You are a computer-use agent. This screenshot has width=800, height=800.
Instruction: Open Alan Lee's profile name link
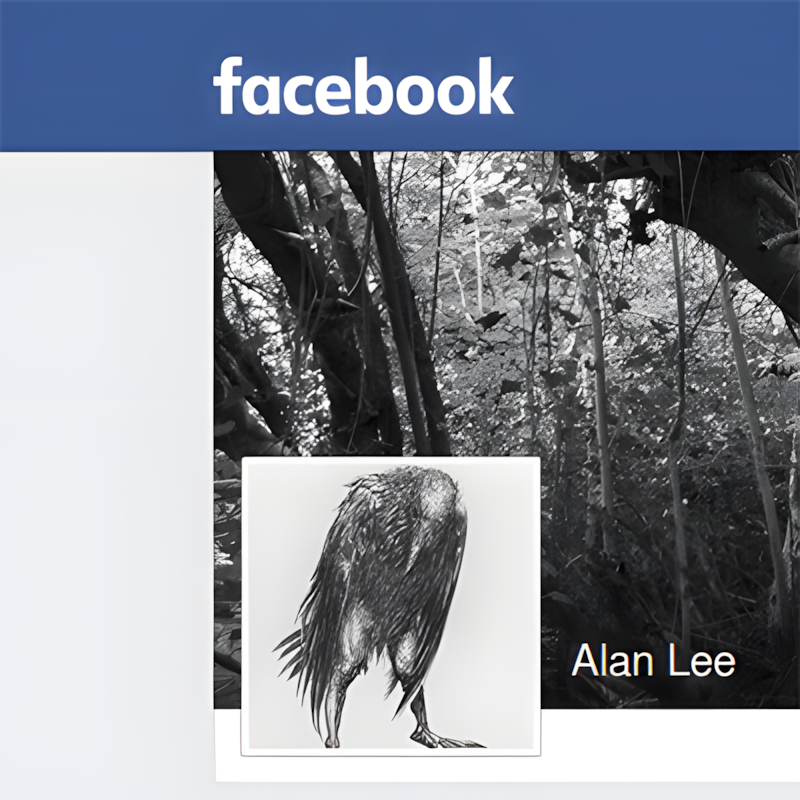click(x=653, y=661)
